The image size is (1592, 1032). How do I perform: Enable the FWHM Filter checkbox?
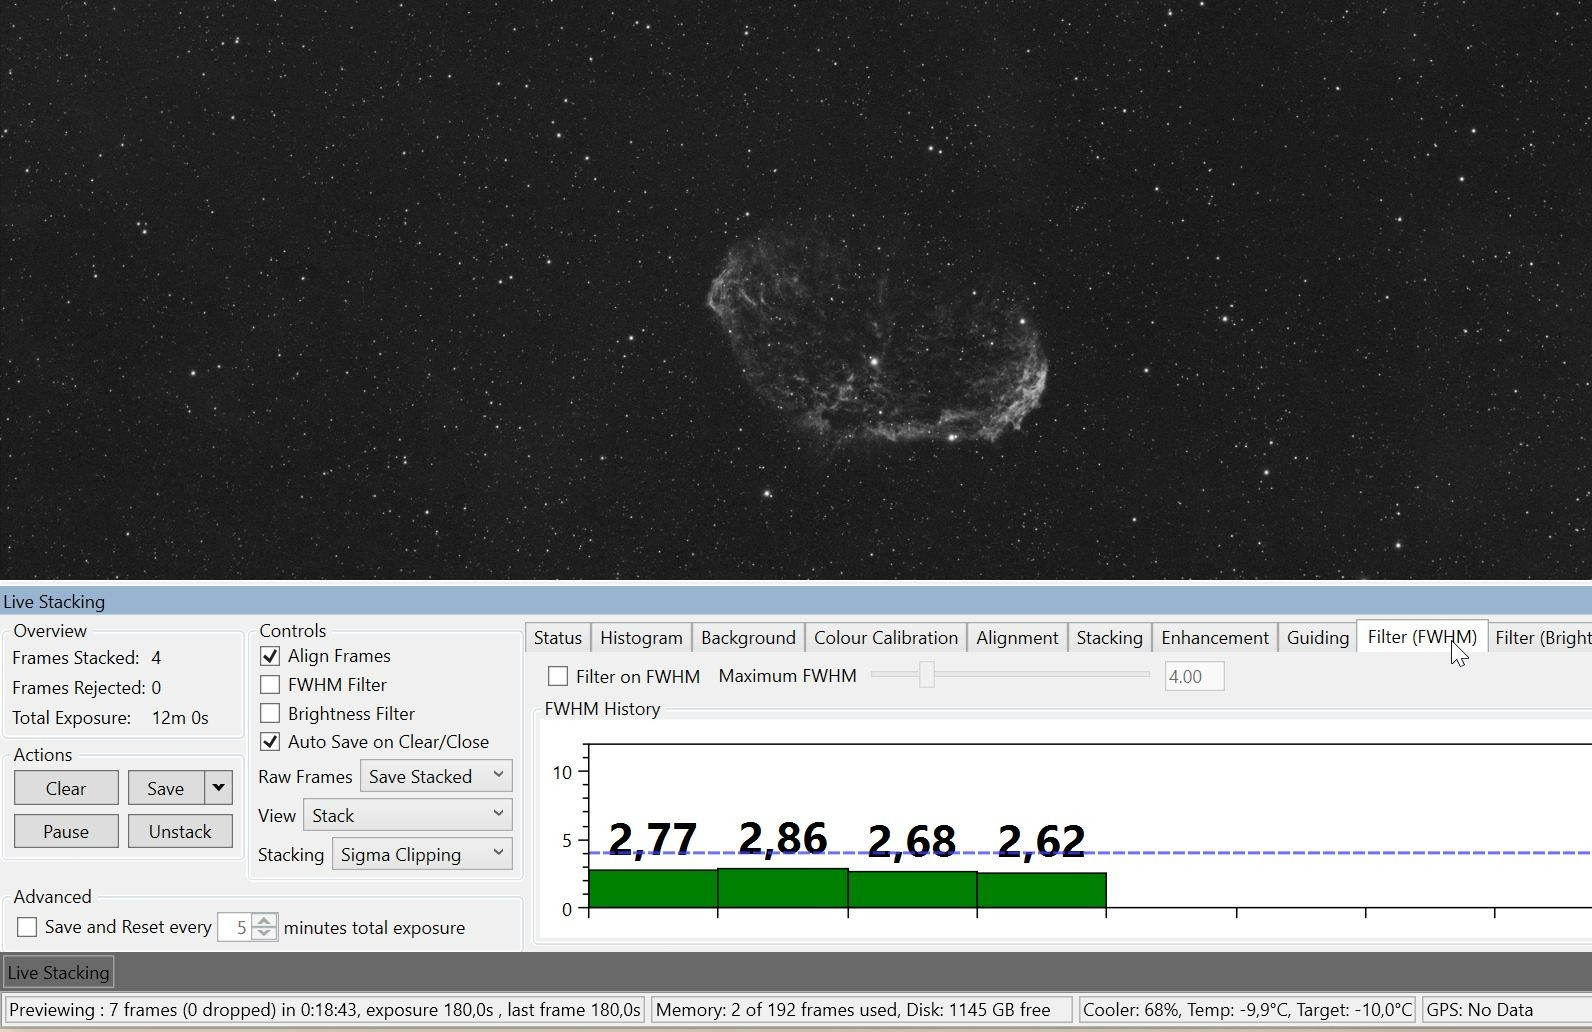(x=270, y=685)
